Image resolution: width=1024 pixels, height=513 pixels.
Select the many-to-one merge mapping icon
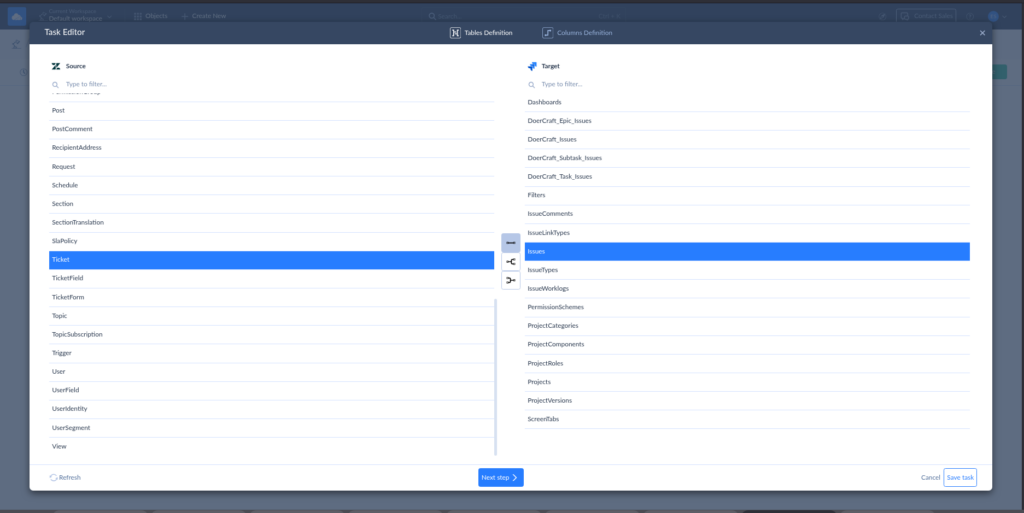pos(511,280)
